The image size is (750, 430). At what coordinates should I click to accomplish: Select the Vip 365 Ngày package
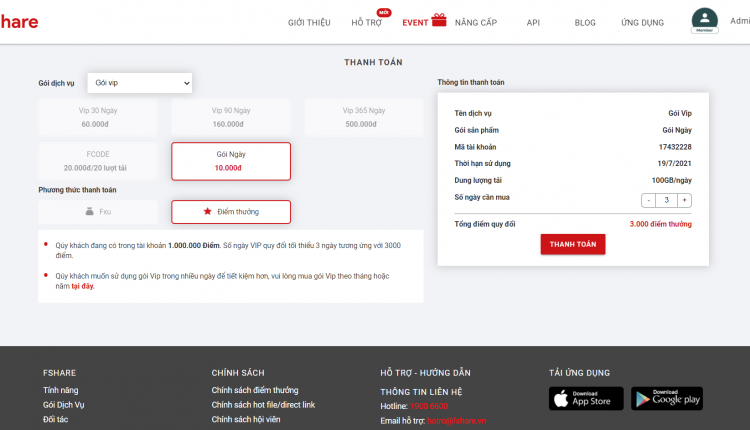click(364, 117)
